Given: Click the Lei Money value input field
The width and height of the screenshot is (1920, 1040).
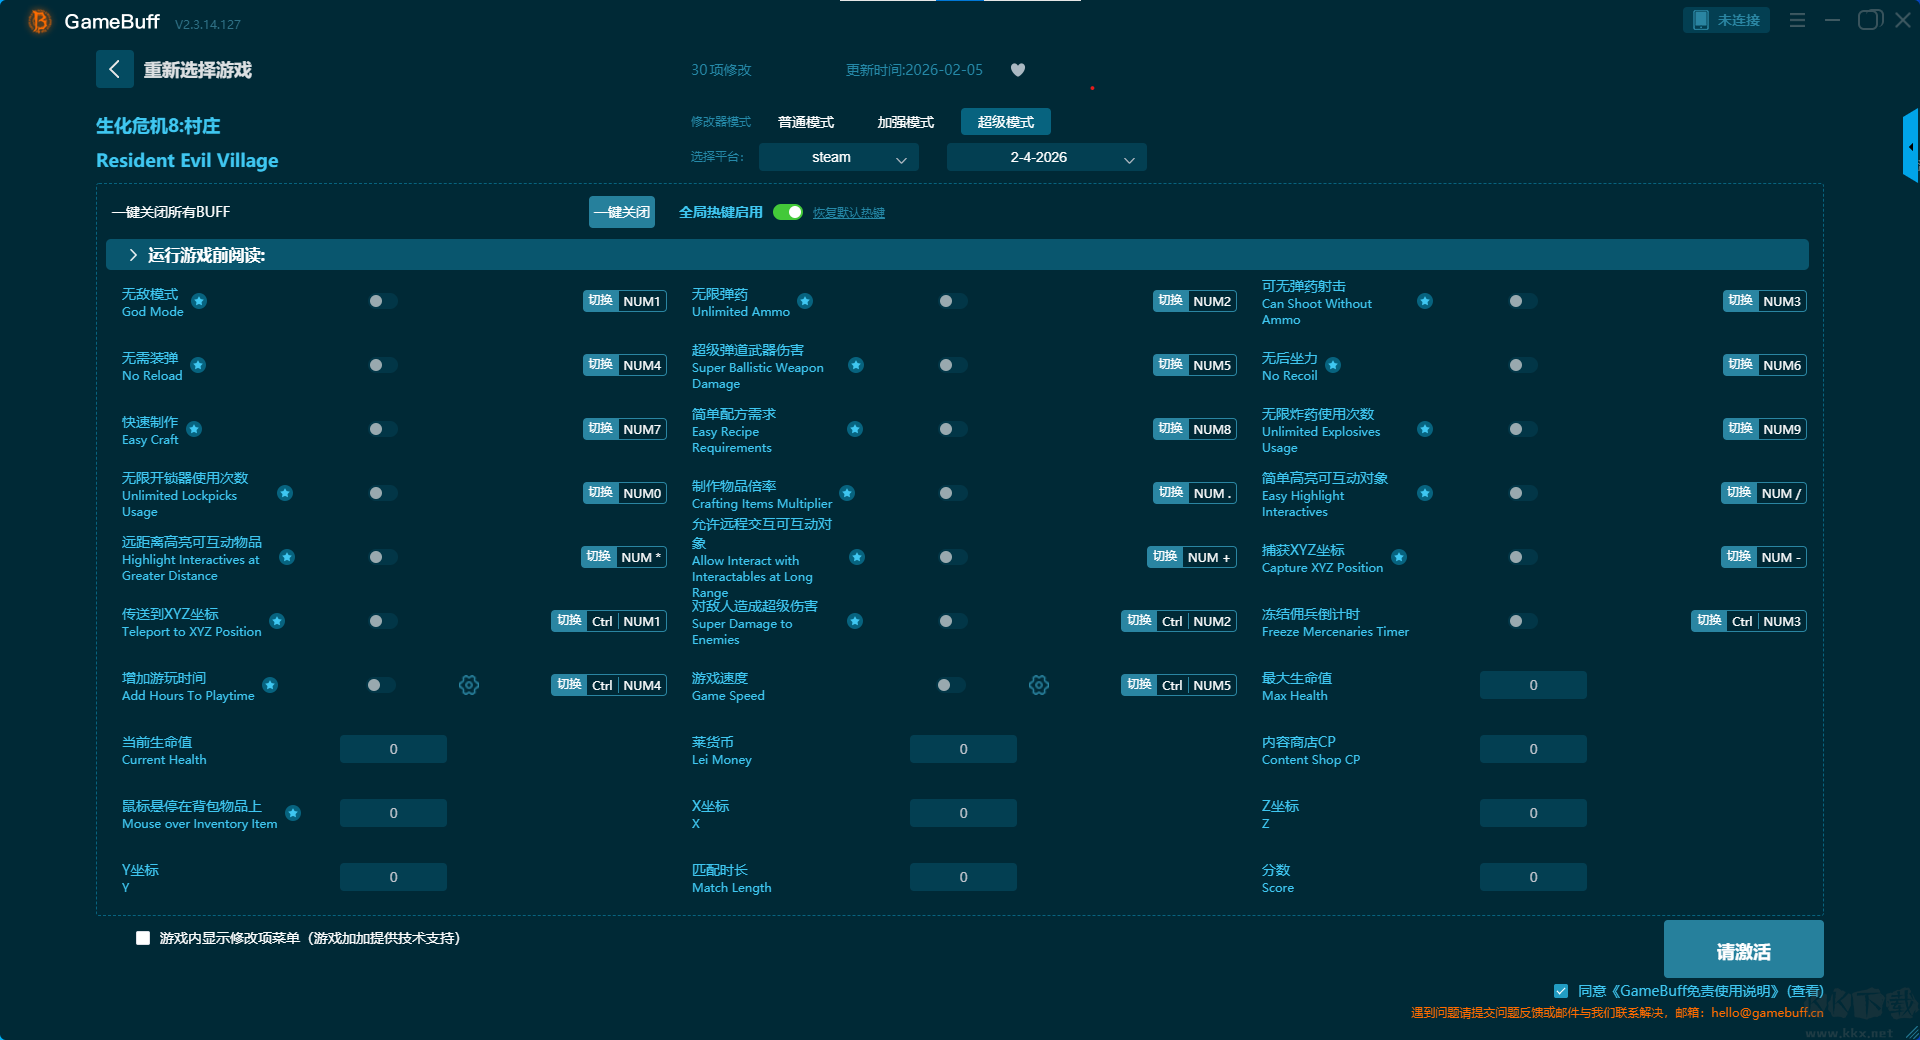Looking at the screenshot, I should pyautogui.click(x=963, y=749).
